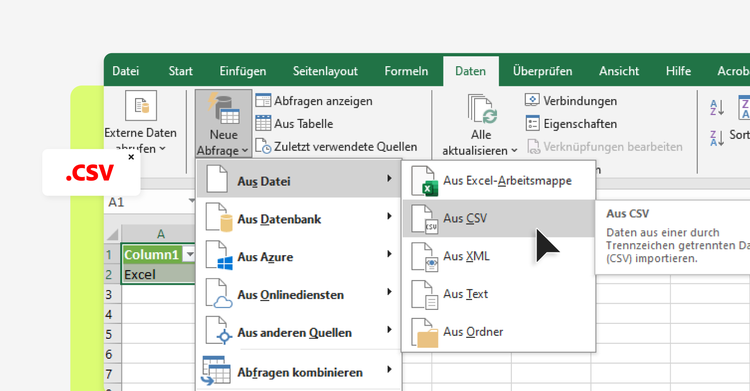Open the Einfügen tab
This screenshot has height=391, width=750.
pyautogui.click(x=243, y=71)
